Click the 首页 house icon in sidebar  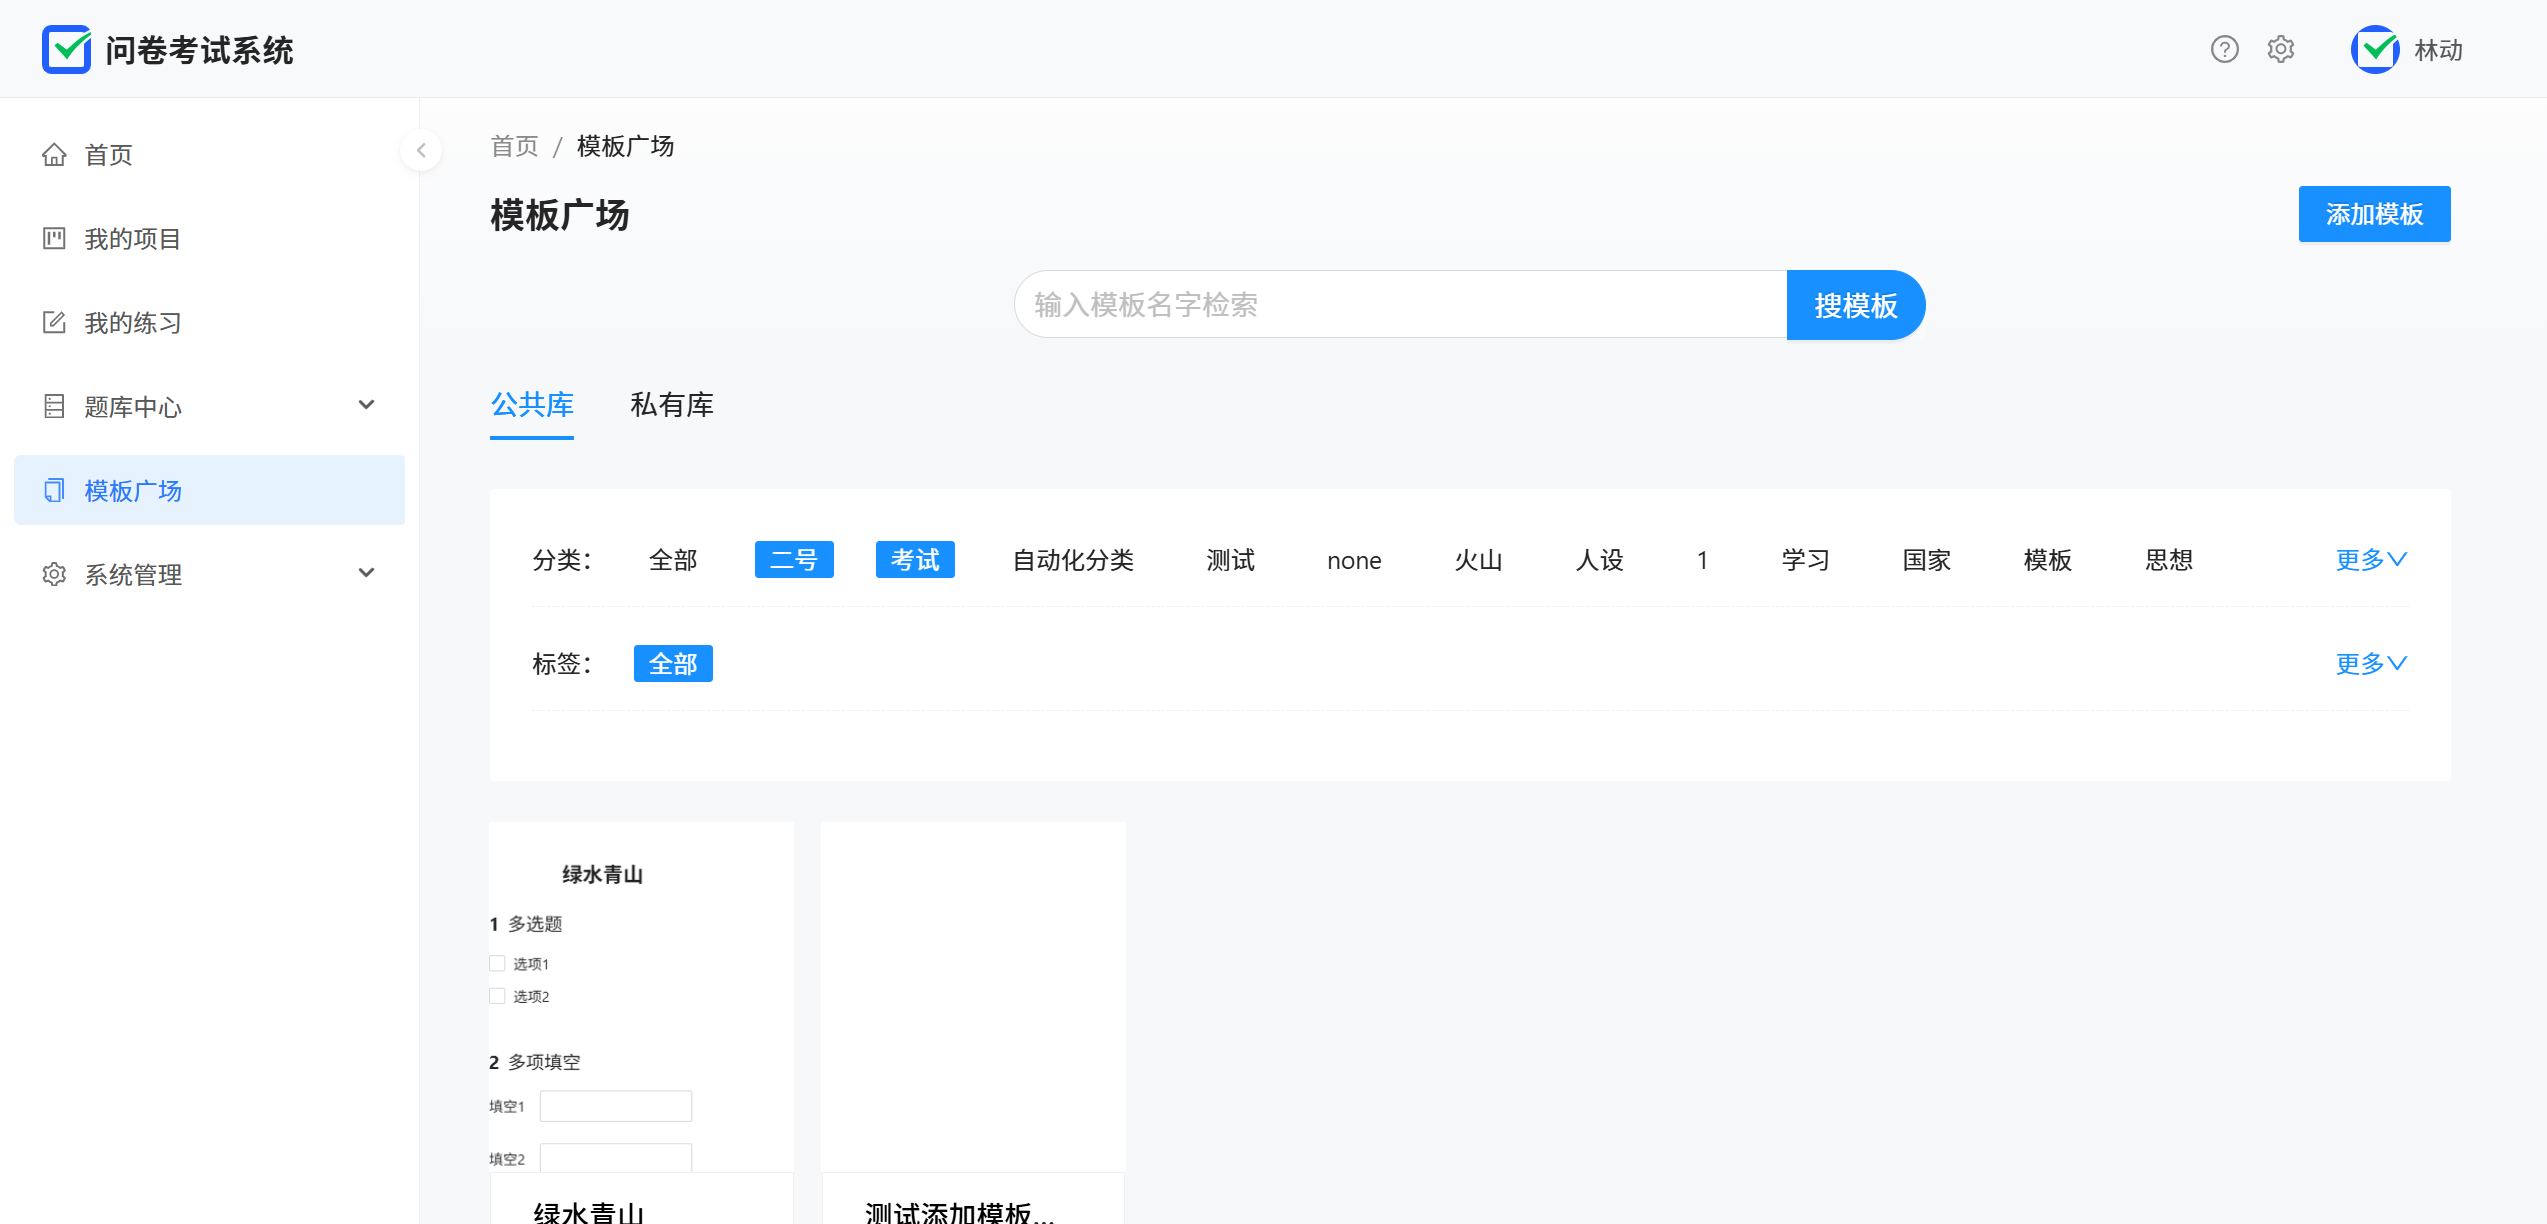point(54,155)
